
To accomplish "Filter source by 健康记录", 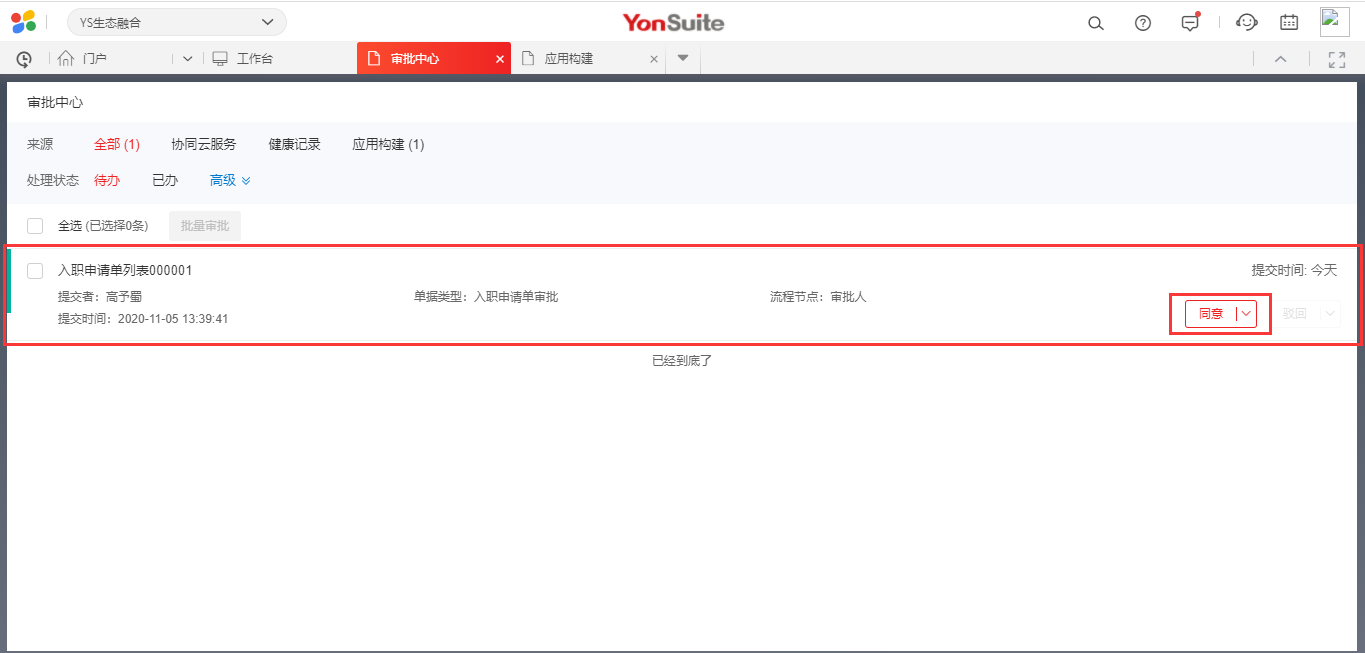I will 295,144.
